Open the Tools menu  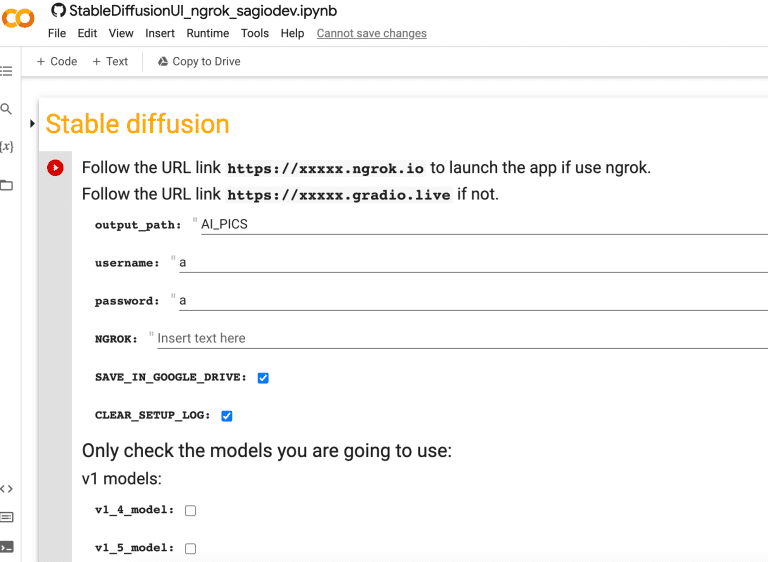(x=255, y=33)
